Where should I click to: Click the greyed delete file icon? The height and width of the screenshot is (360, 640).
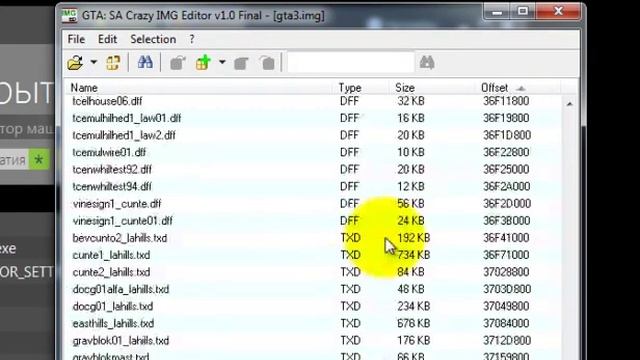coord(267,63)
